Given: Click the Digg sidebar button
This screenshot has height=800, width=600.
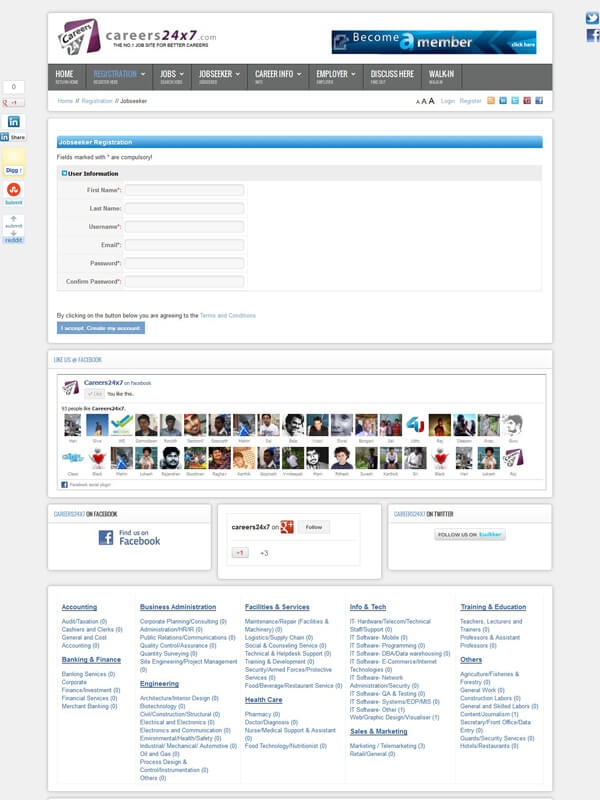Looking at the screenshot, I should (14, 160).
